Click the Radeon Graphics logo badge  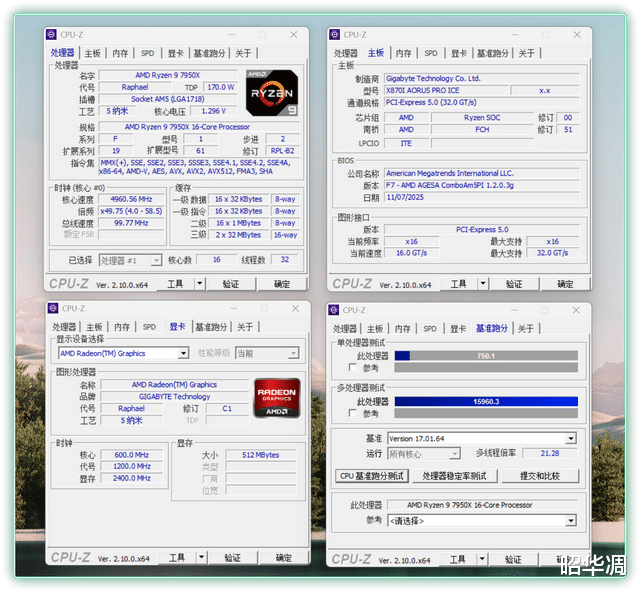point(276,397)
